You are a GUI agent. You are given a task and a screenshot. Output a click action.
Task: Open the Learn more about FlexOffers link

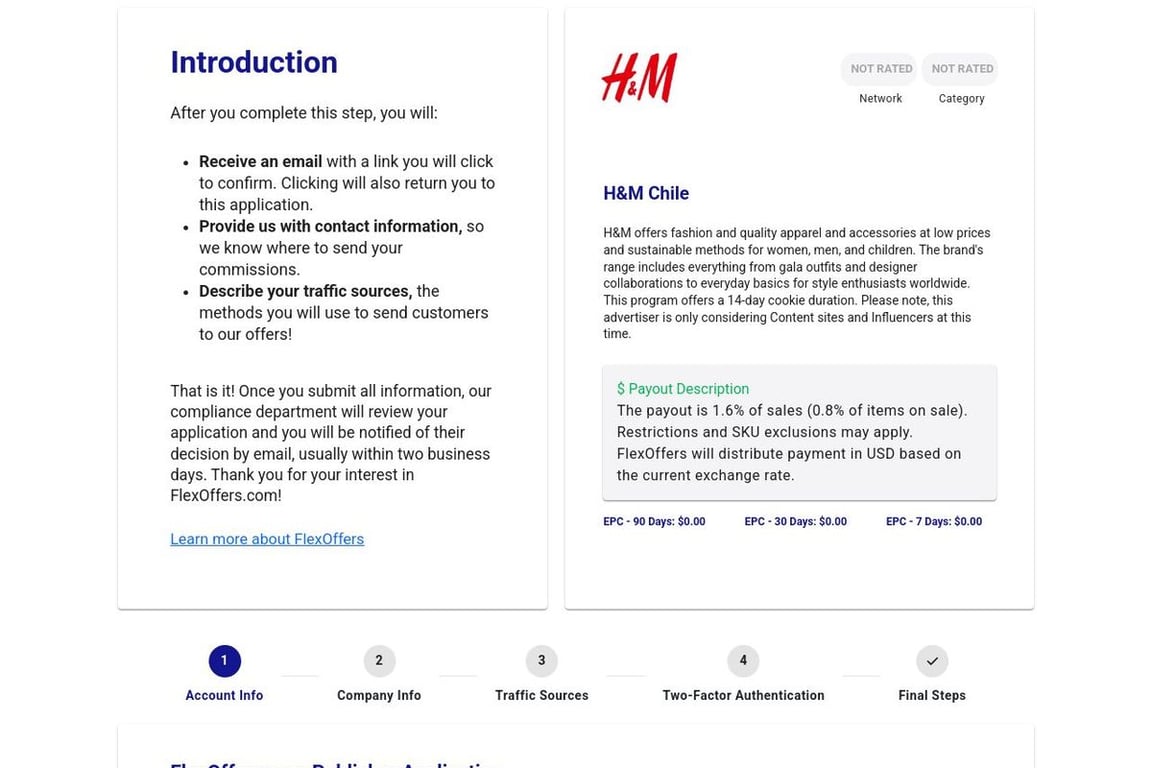tap(267, 539)
